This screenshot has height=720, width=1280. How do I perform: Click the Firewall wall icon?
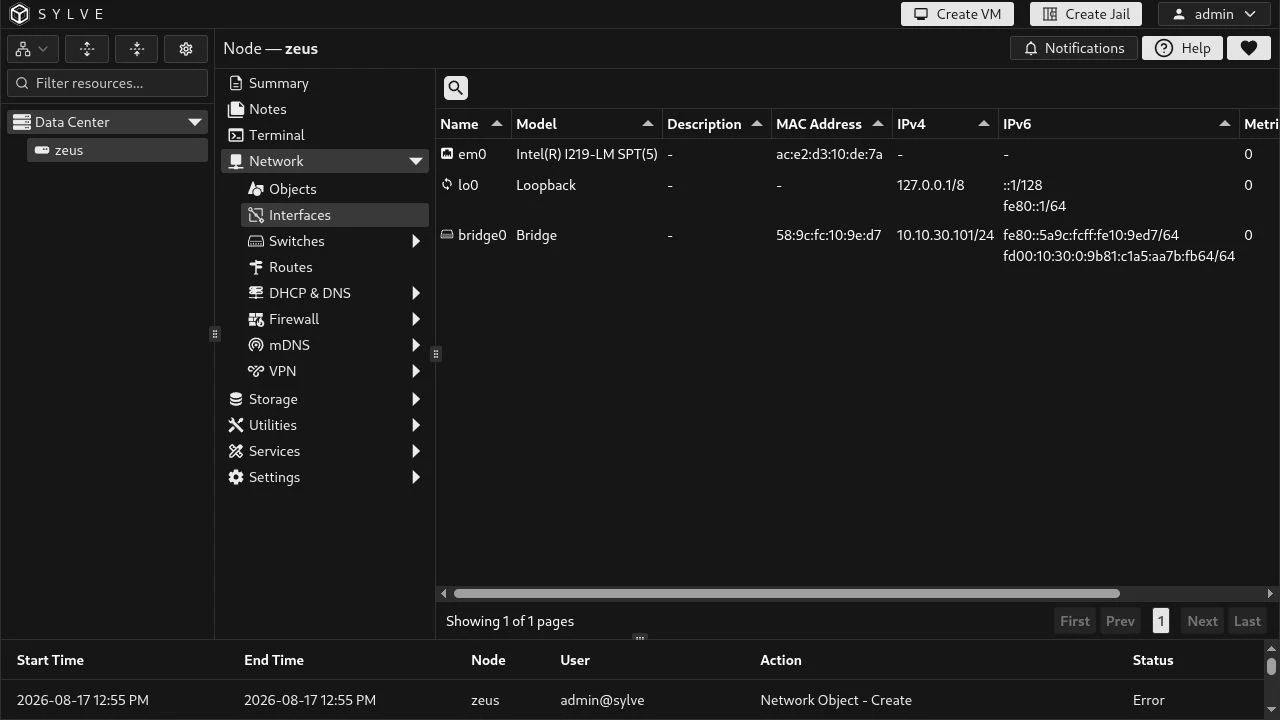point(256,319)
